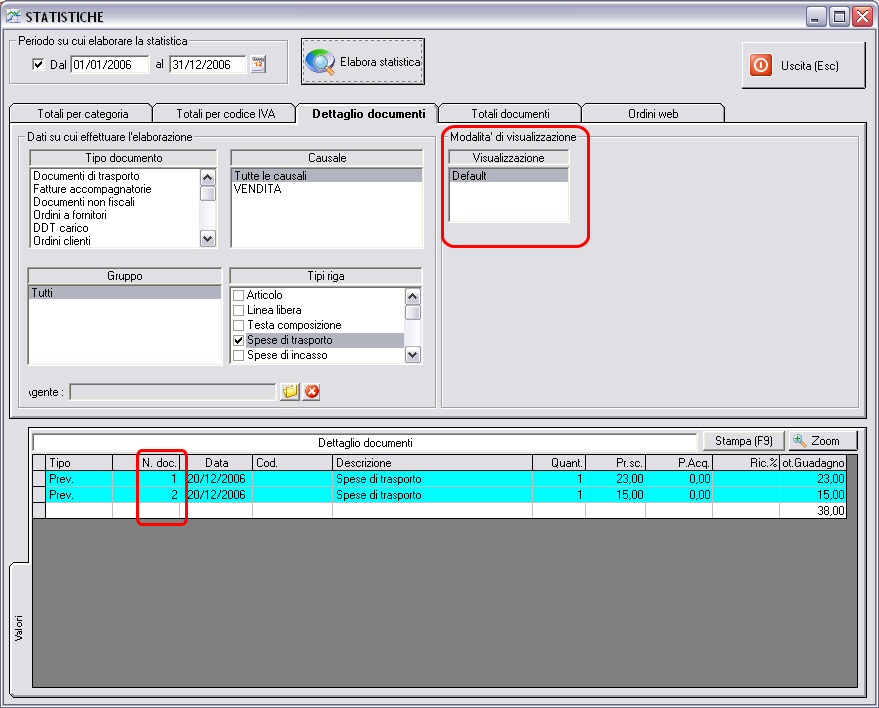Select VENDITA causale entry
879x708 pixels.
pyautogui.click(x=327, y=189)
